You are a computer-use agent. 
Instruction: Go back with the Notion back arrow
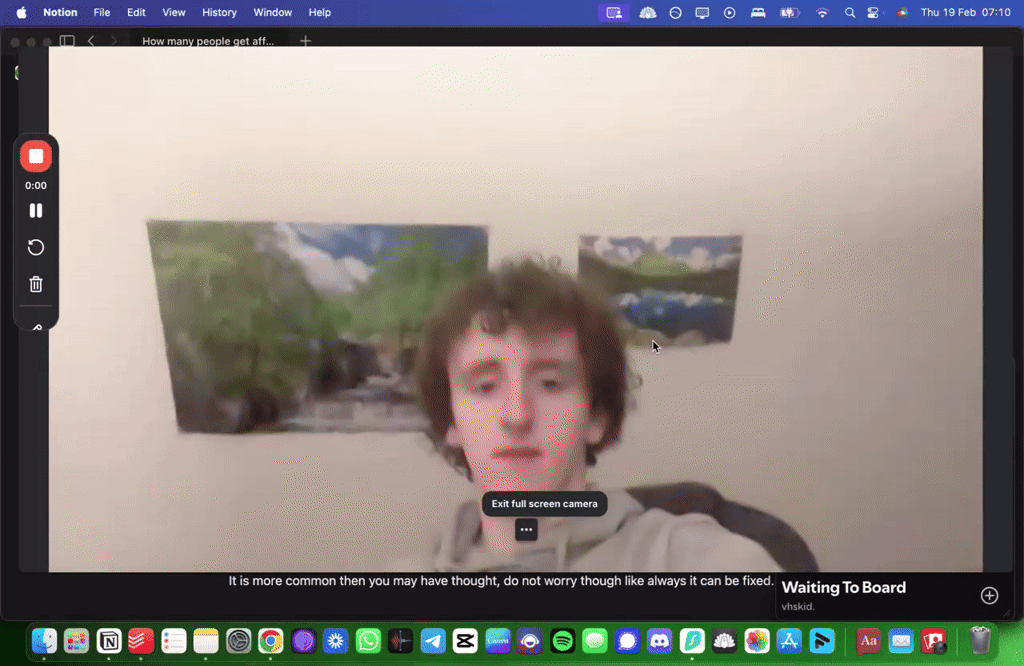pyautogui.click(x=91, y=40)
